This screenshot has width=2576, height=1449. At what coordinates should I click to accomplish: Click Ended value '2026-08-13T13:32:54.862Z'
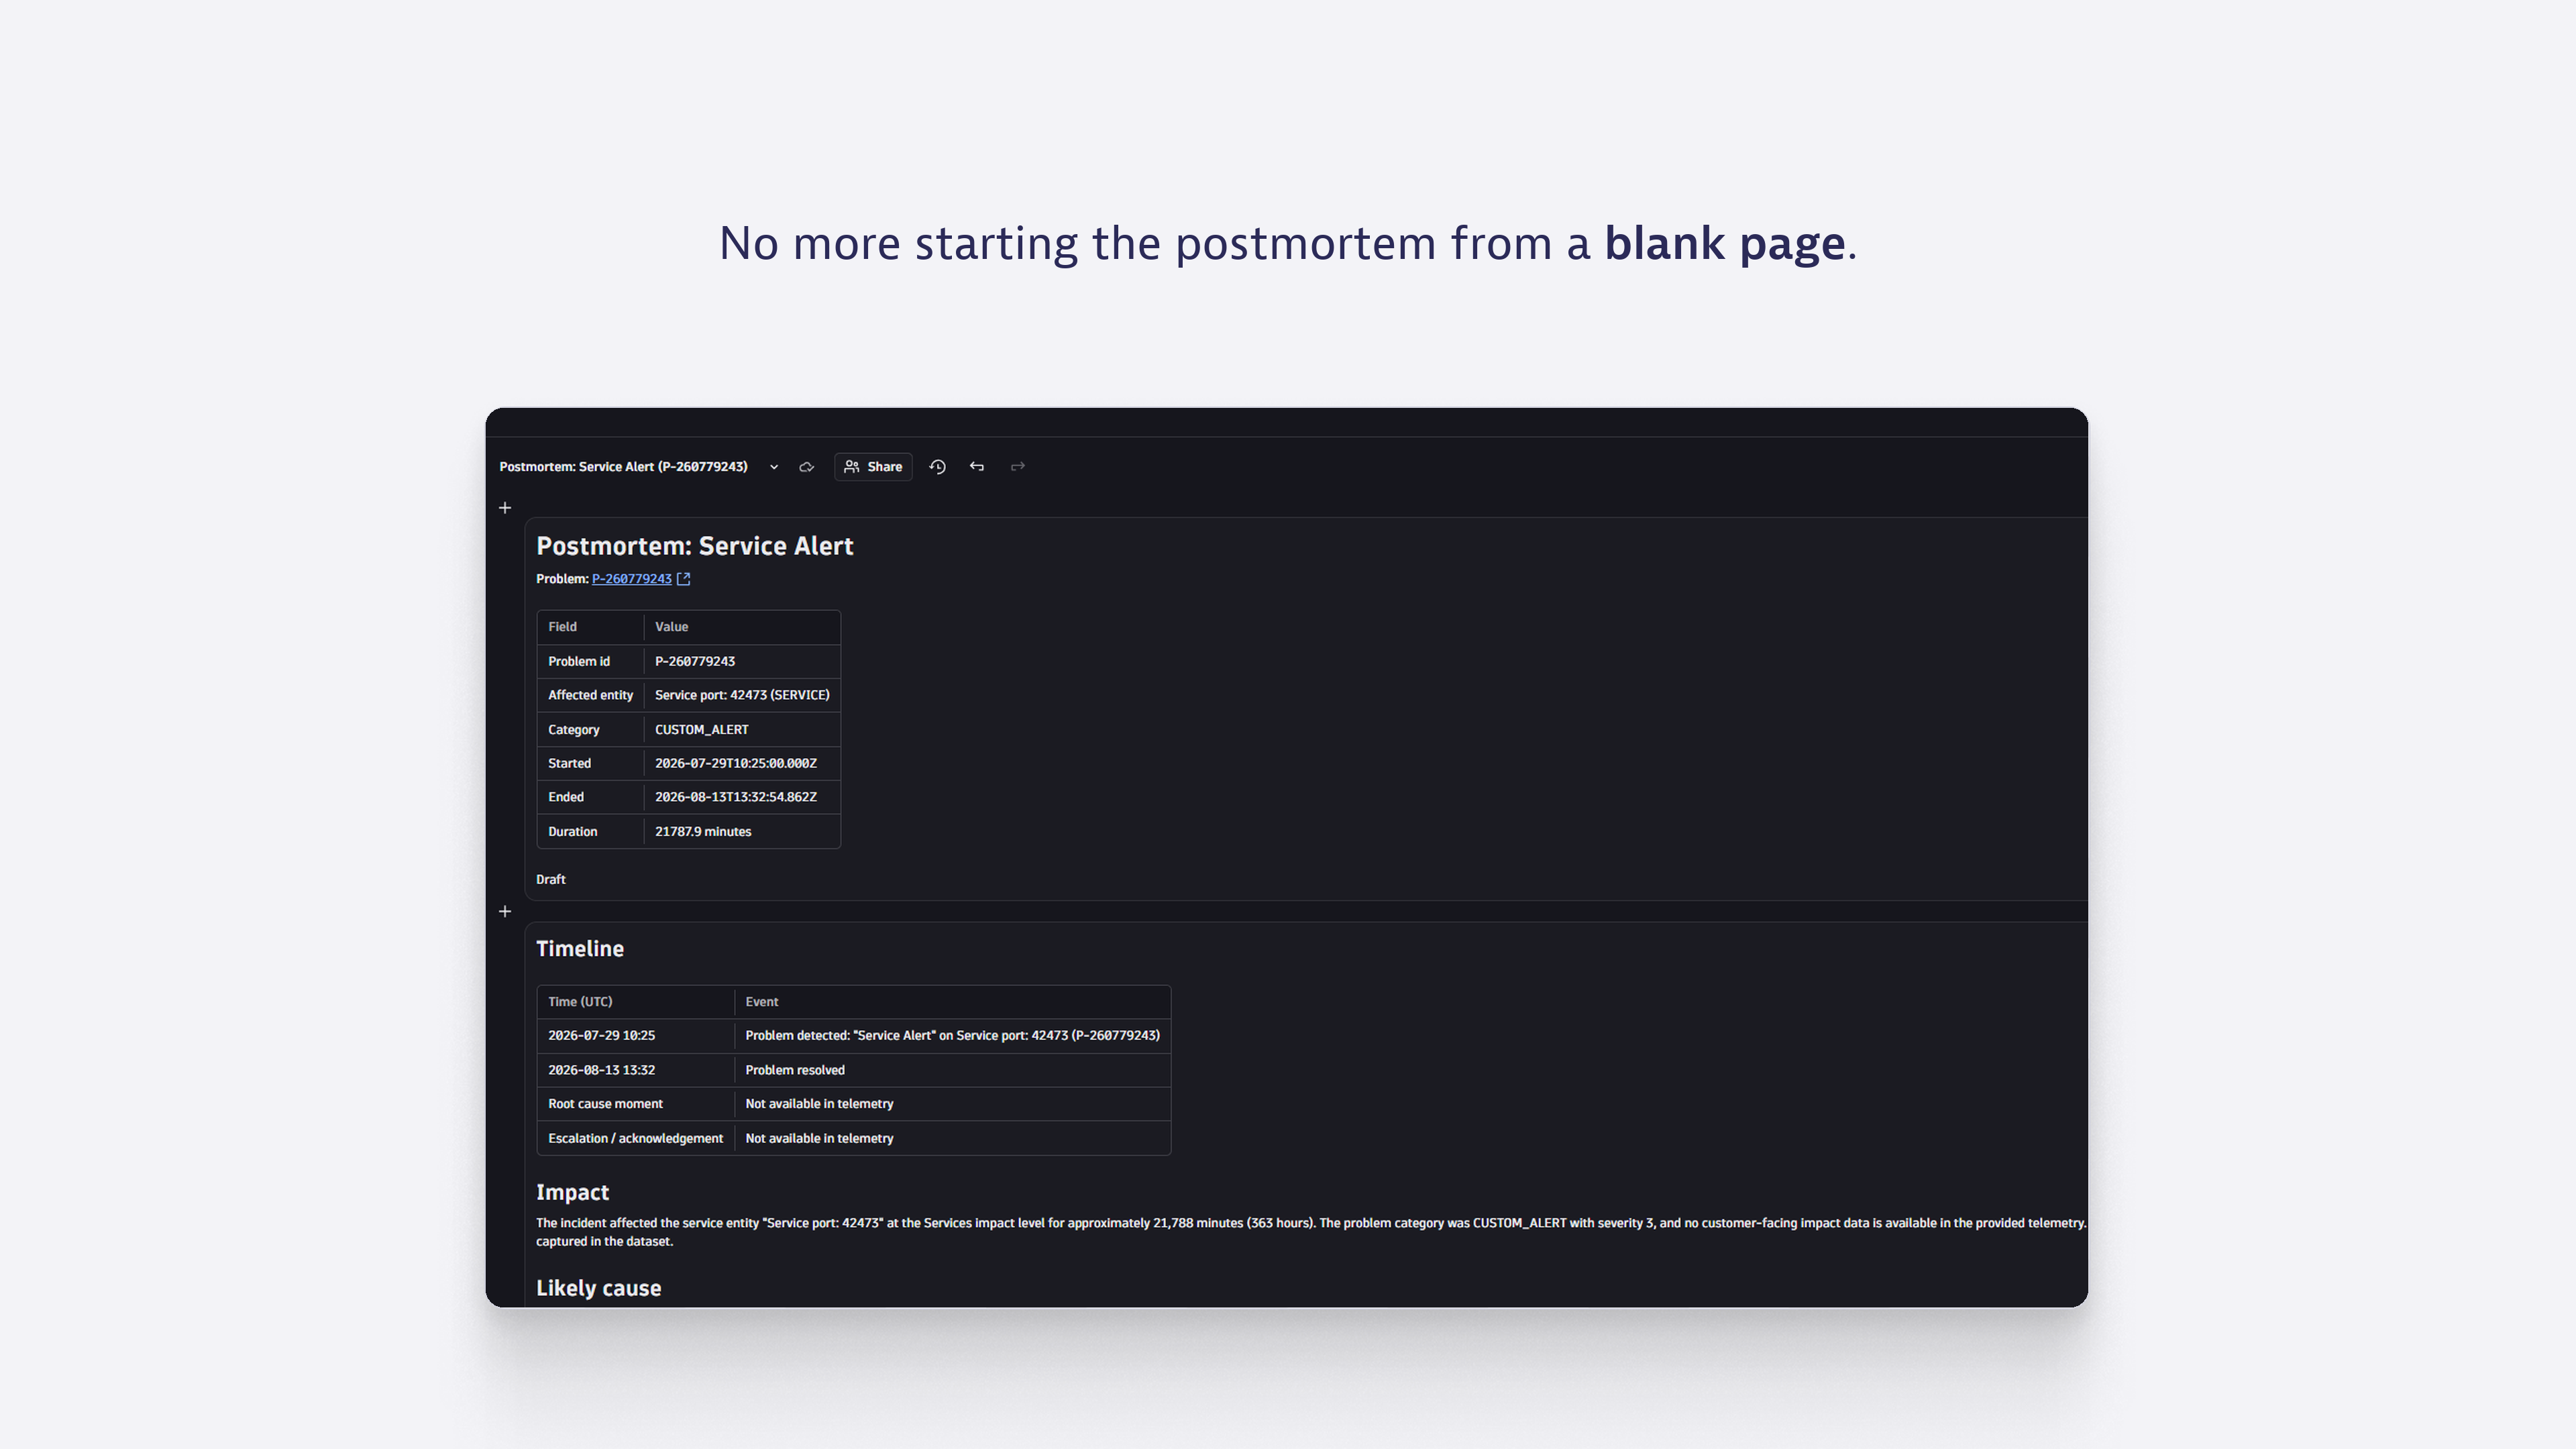(x=736, y=797)
